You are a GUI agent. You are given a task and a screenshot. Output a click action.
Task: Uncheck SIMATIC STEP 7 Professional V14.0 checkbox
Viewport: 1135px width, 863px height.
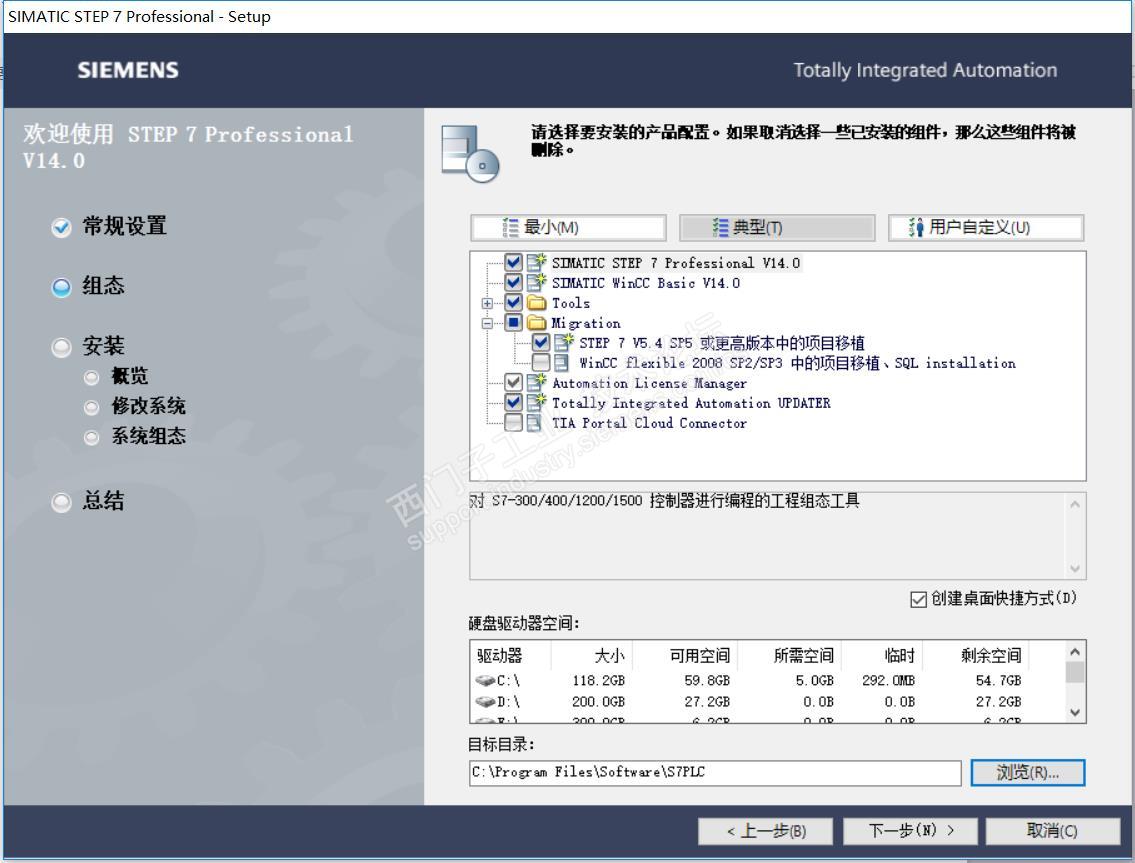513,262
